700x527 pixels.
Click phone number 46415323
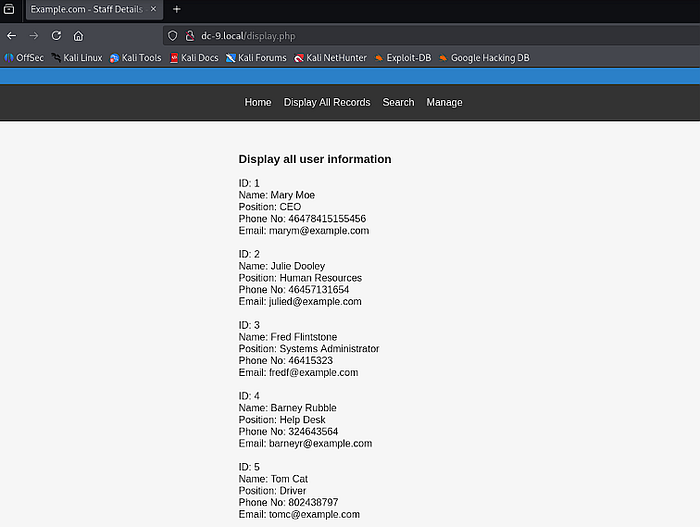click(x=310, y=360)
